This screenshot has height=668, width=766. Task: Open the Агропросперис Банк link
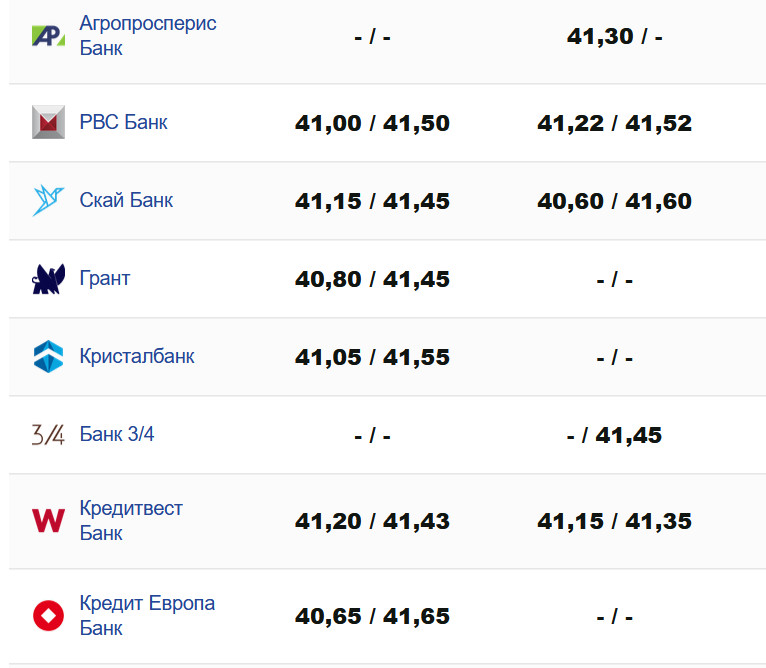point(147,35)
